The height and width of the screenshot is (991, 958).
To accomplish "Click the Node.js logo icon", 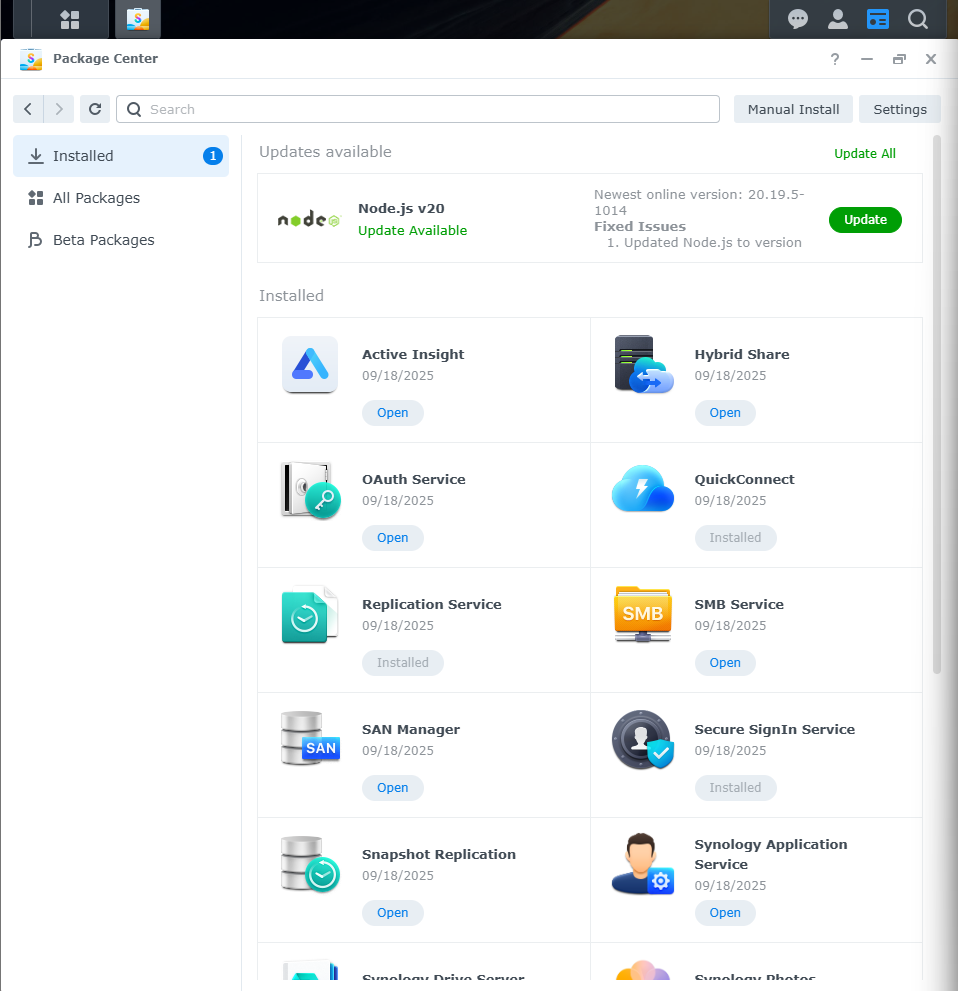I will coord(308,220).
